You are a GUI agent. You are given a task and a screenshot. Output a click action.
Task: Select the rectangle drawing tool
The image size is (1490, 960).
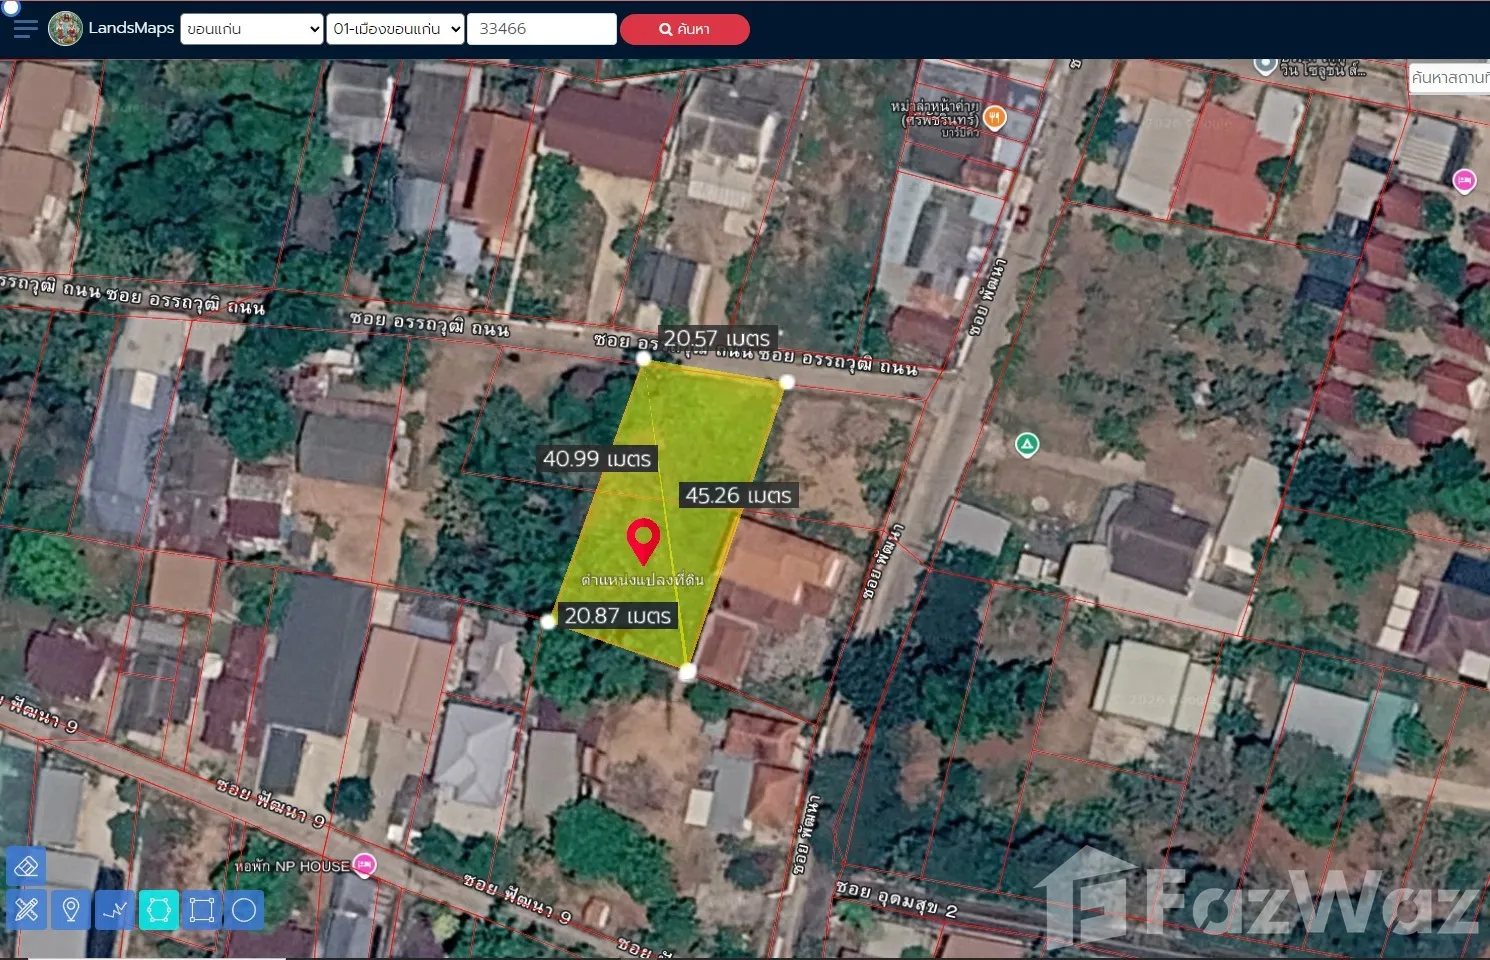(x=201, y=910)
